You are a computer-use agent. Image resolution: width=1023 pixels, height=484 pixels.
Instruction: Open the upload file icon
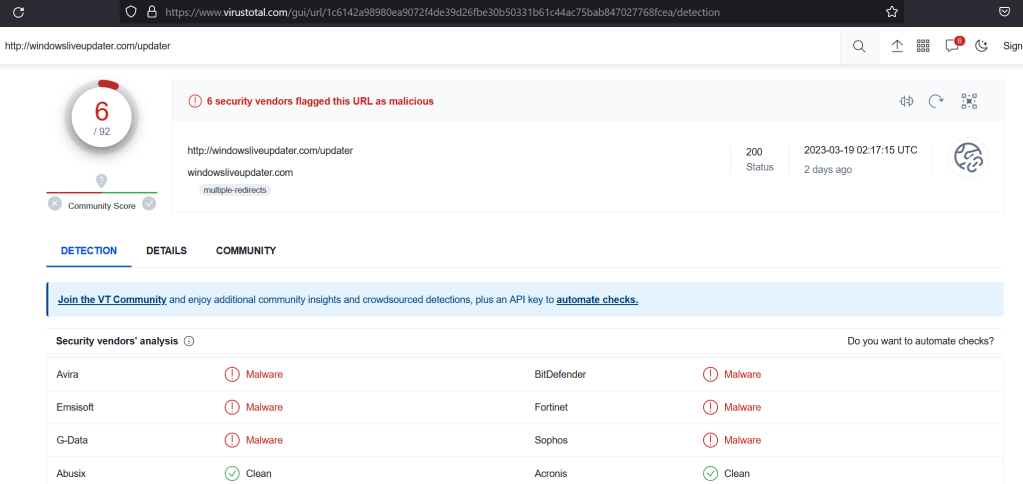(x=897, y=46)
